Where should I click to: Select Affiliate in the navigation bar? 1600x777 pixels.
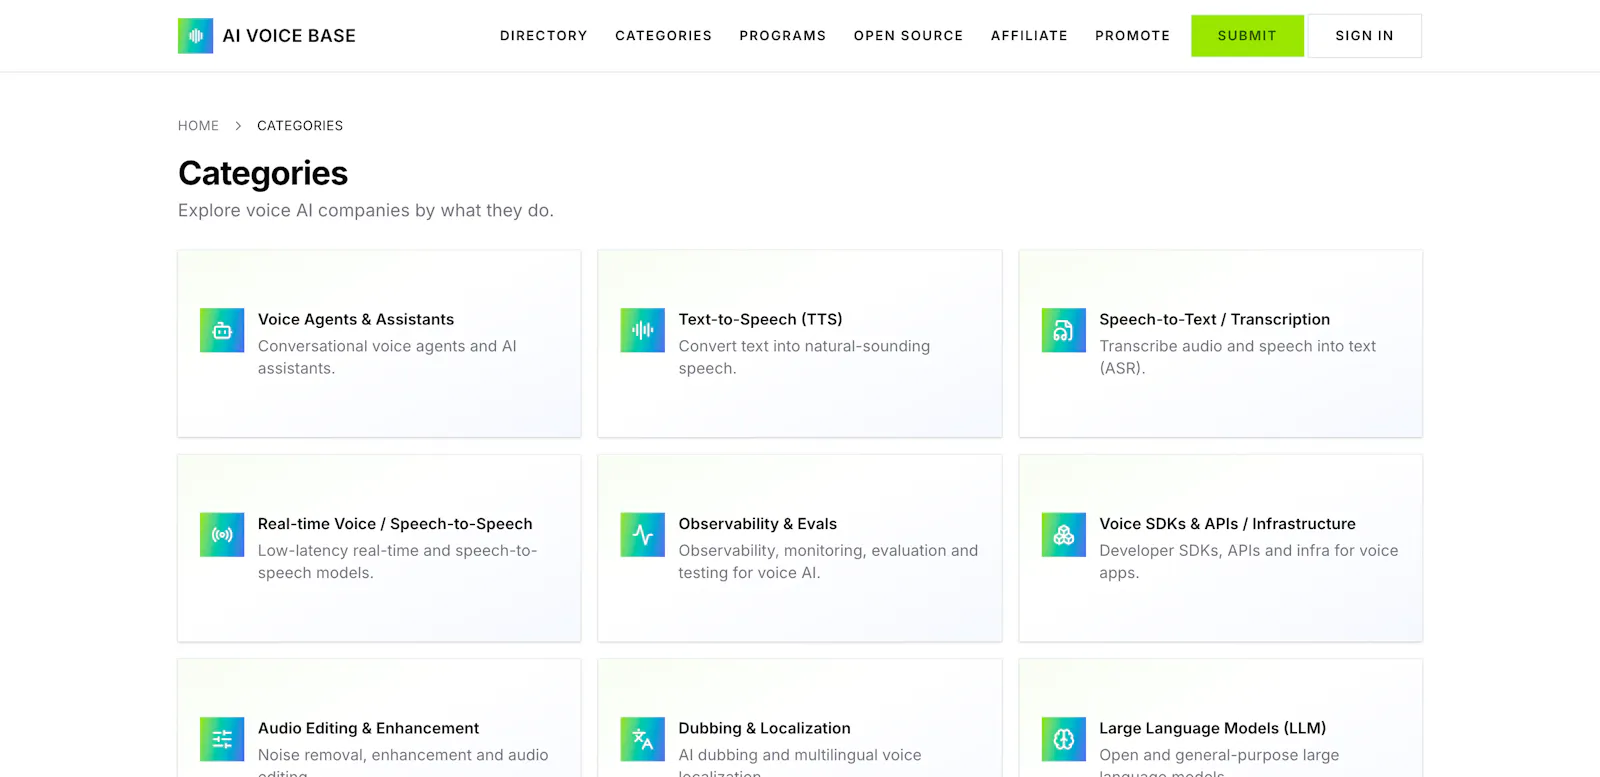[1029, 36]
